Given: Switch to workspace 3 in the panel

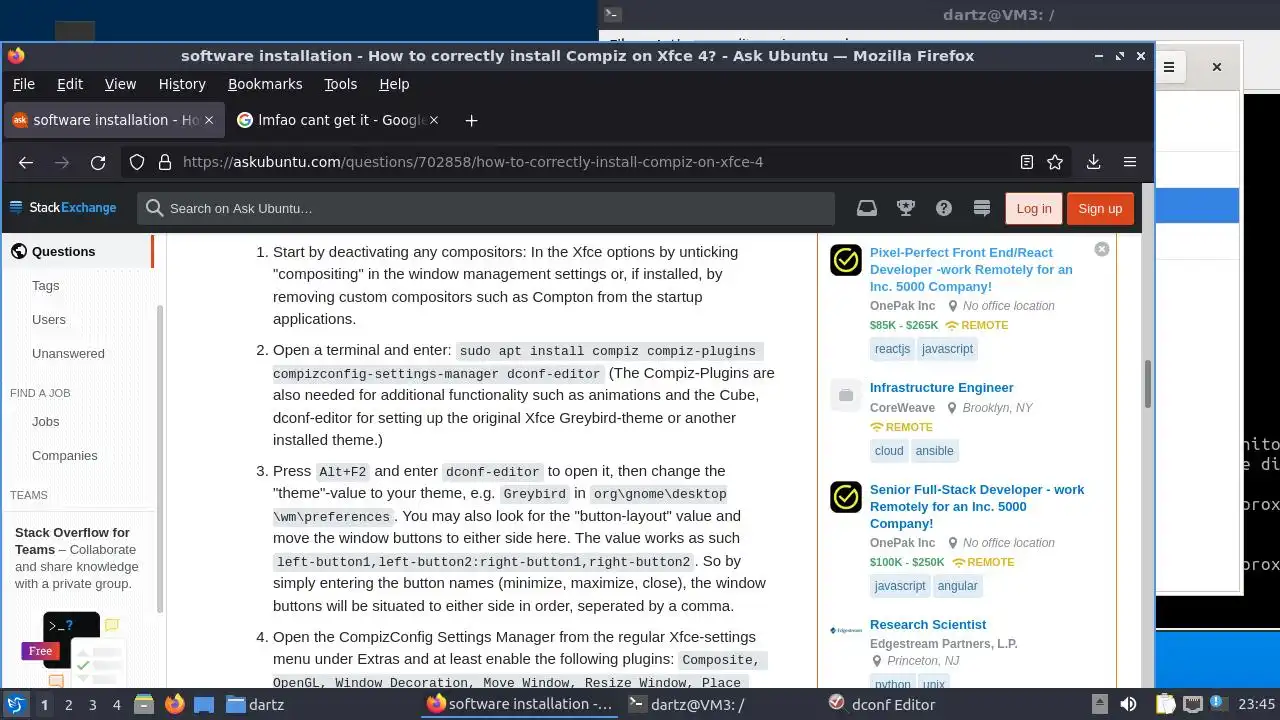Looking at the screenshot, I should (x=93, y=705).
